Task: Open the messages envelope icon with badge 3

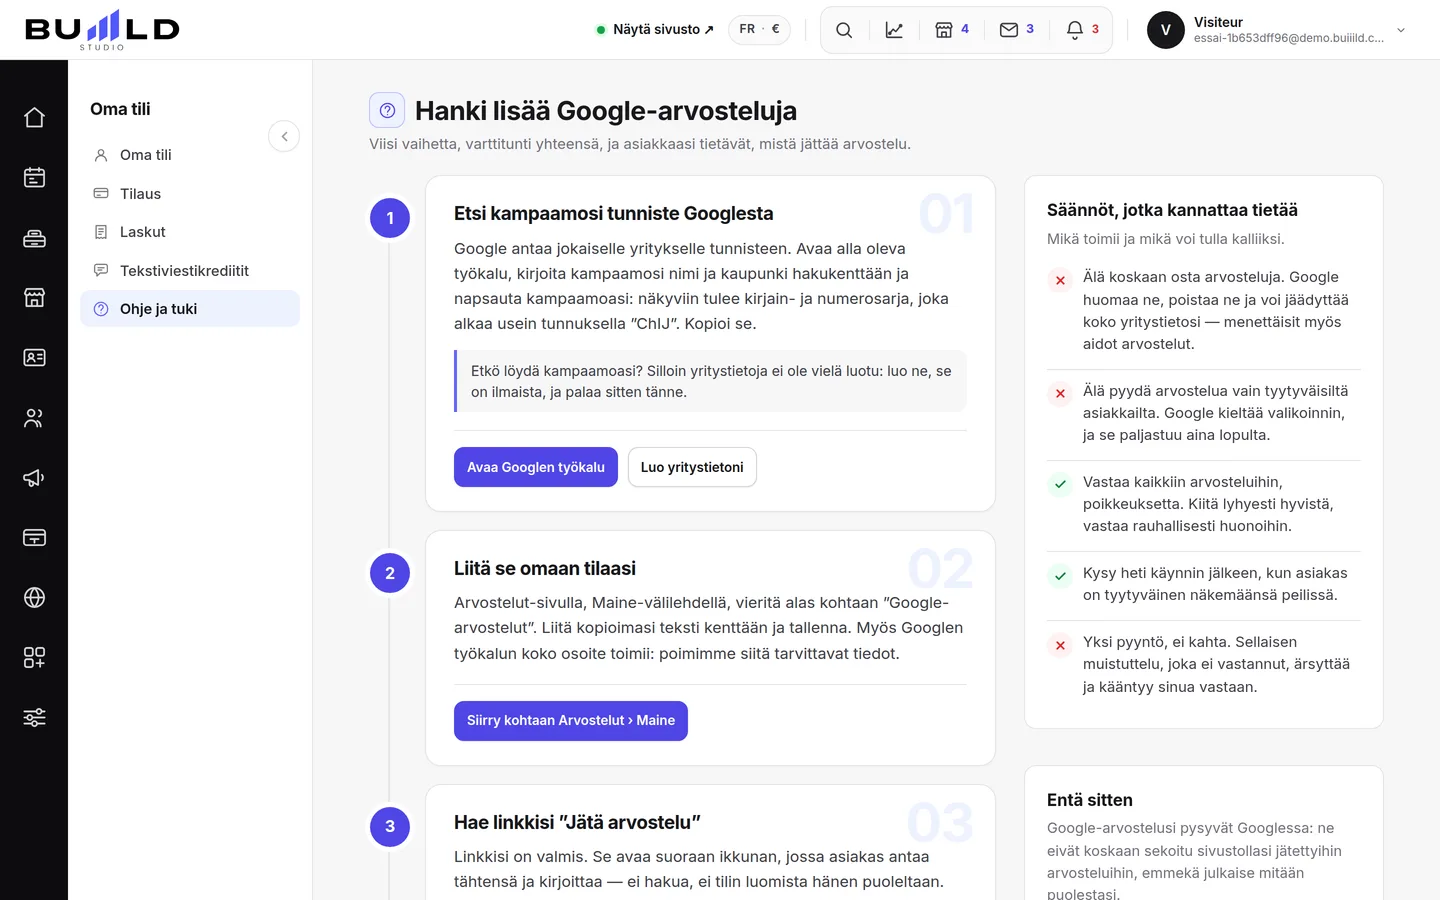Action: pos(1016,30)
